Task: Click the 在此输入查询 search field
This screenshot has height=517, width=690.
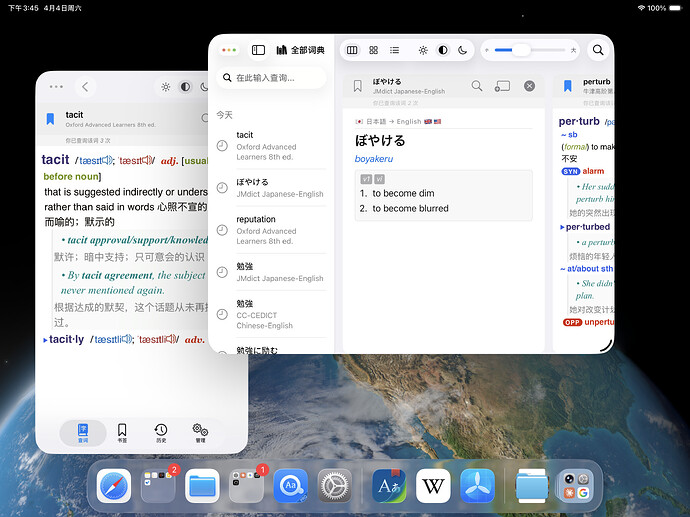Action: tap(272, 77)
